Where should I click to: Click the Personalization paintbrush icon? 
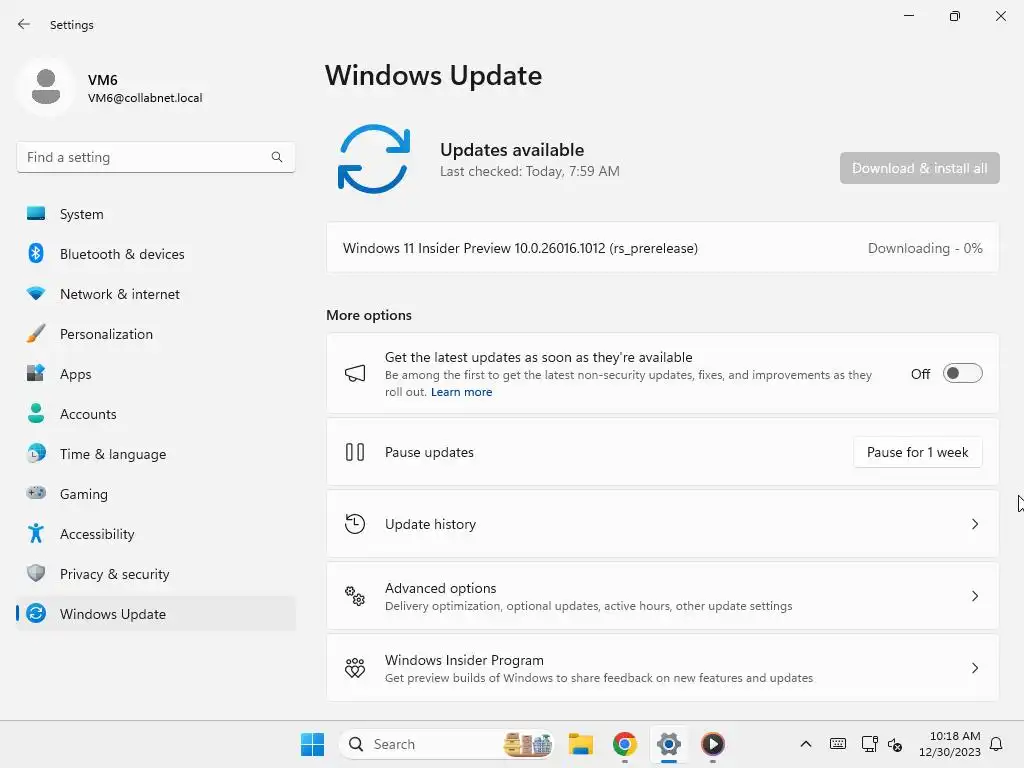[x=36, y=334]
